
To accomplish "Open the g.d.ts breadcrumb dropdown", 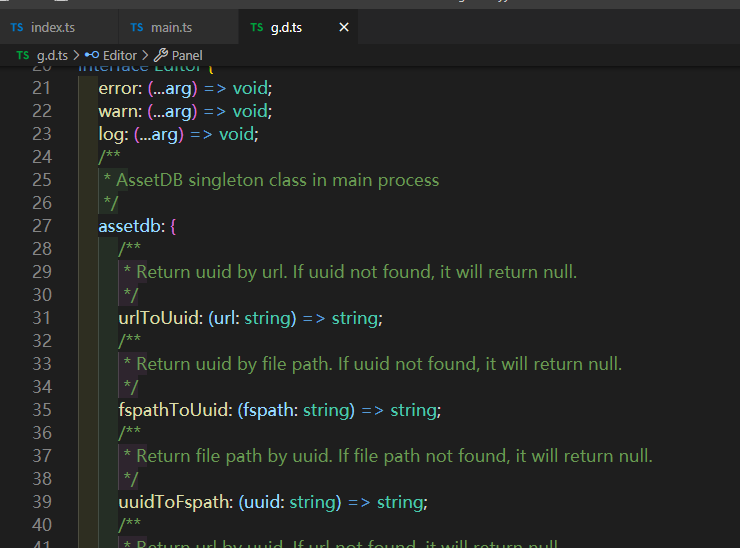I will 51,55.
